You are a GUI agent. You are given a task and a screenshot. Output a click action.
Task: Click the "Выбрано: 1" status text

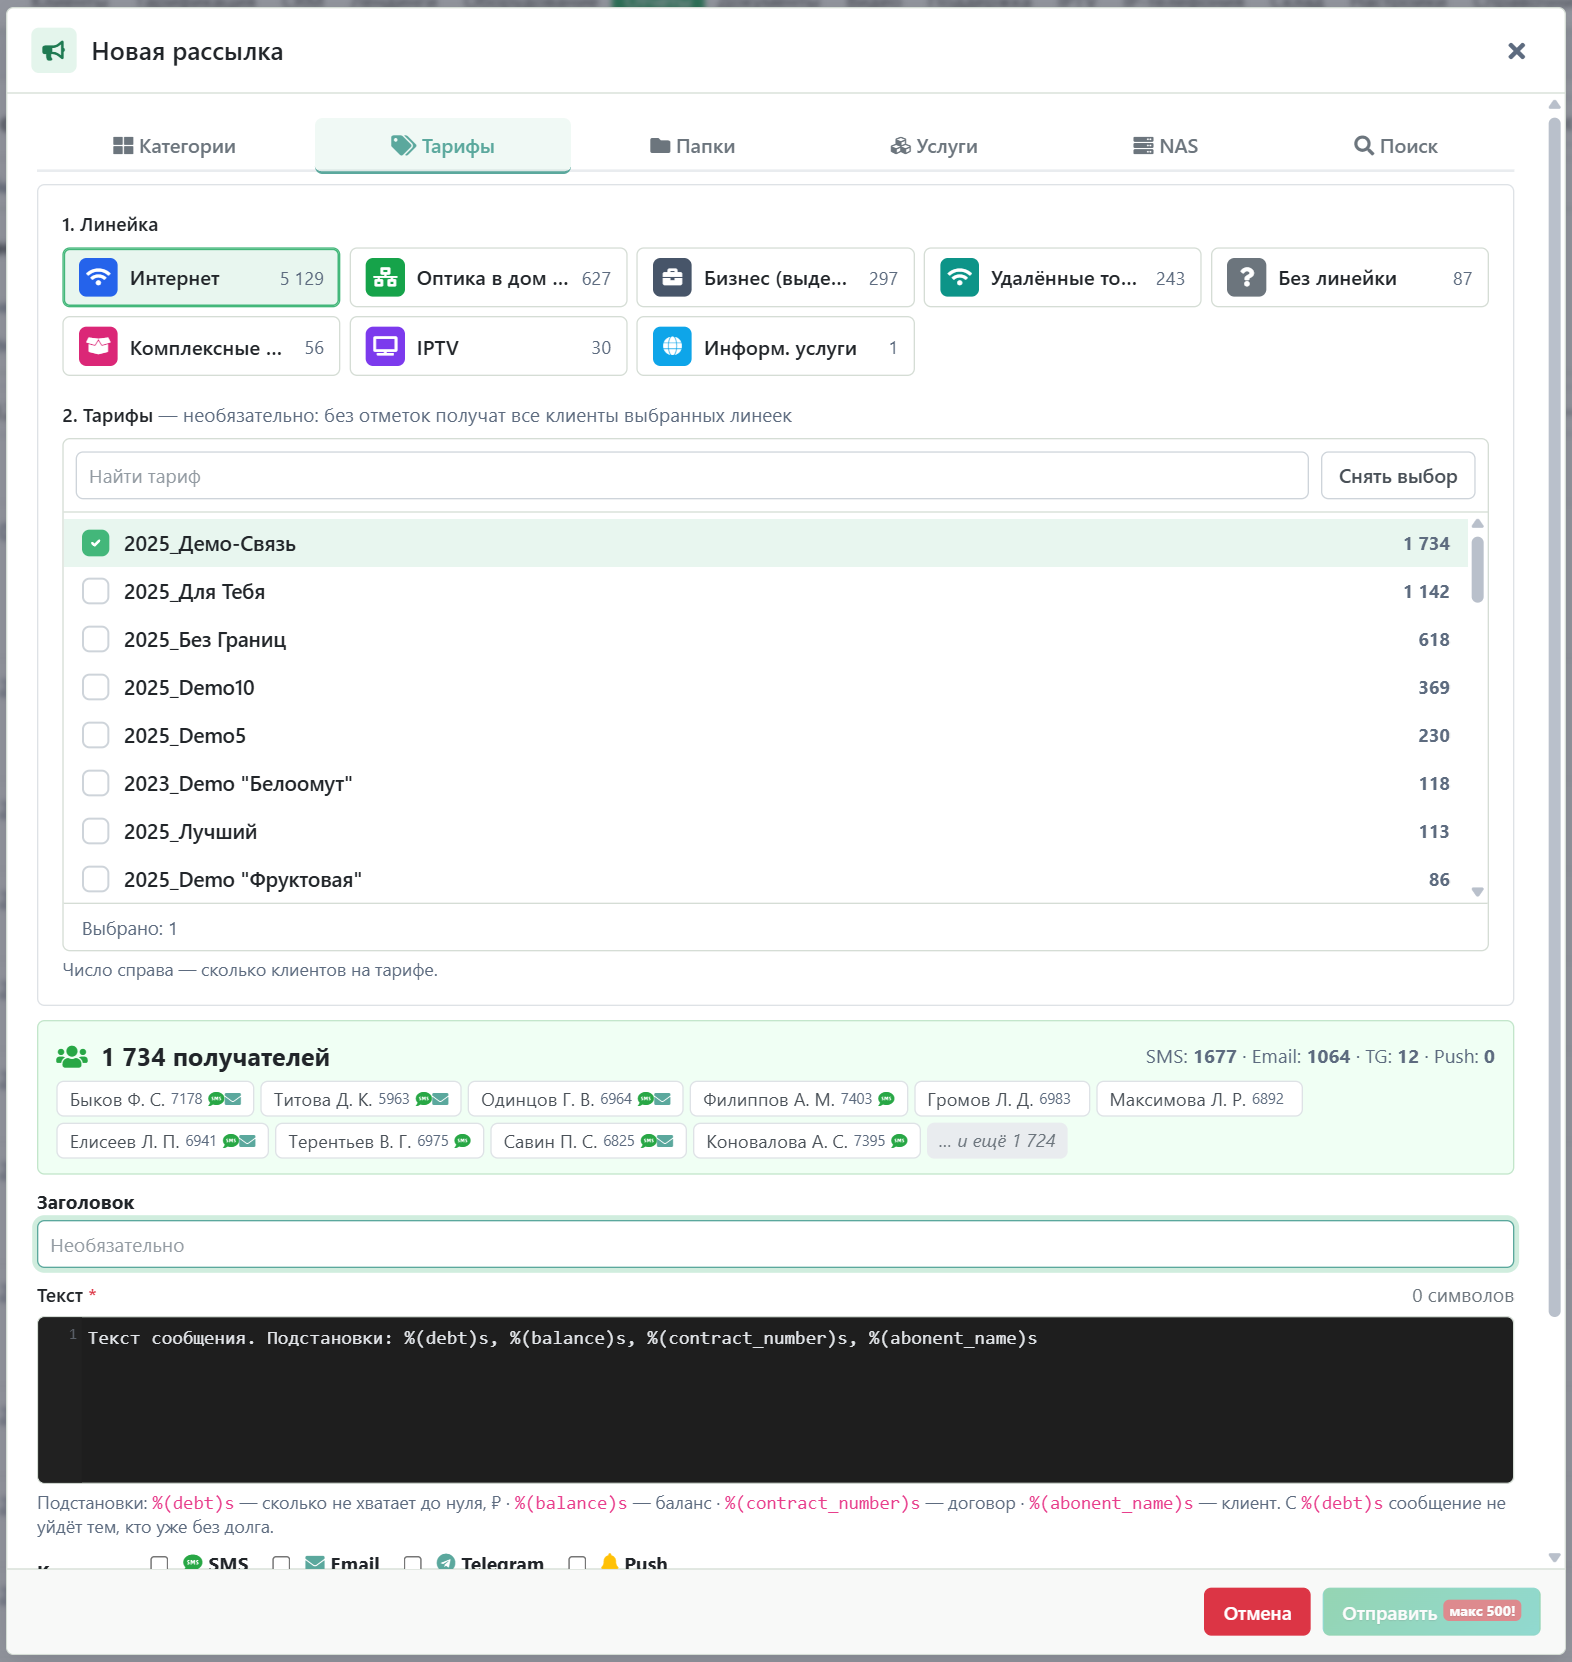click(129, 928)
